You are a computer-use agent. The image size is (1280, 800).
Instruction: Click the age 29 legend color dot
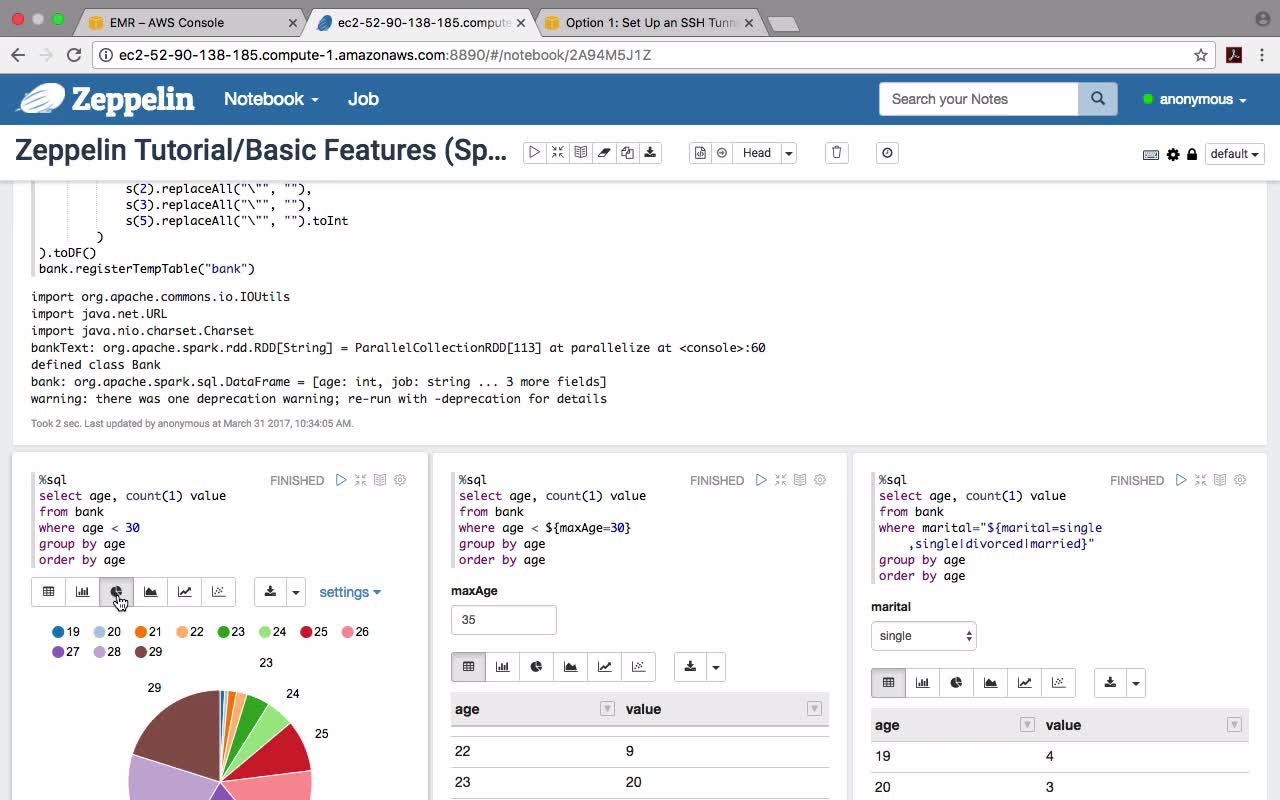point(142,652)
